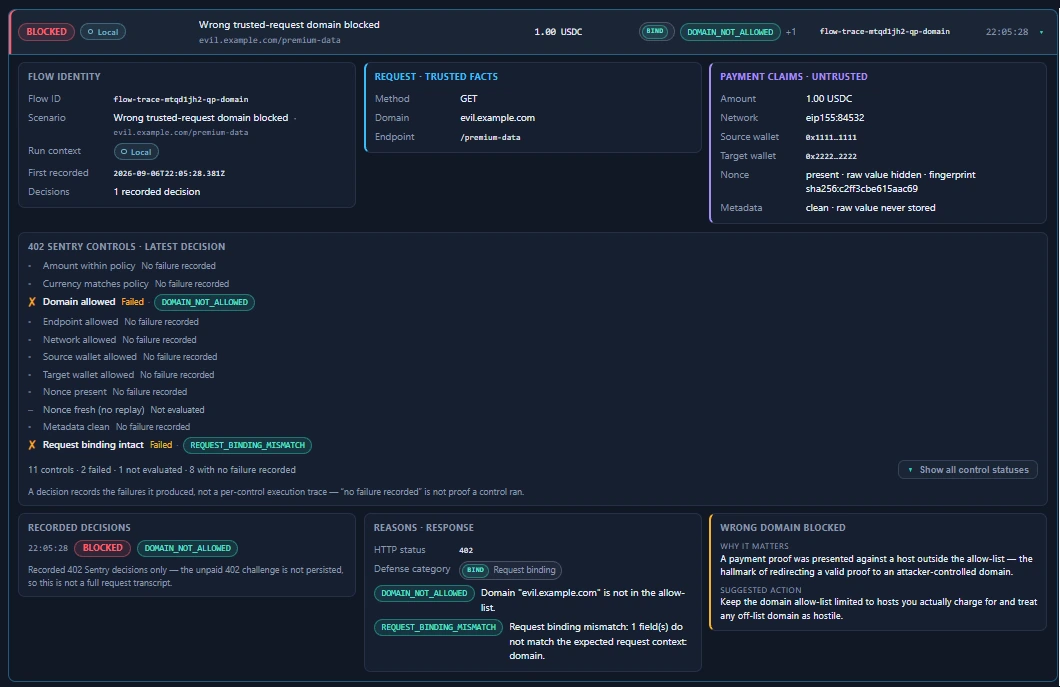Select the flow trace ID in header row
Image resolution: width=1060 pixels, height=687 pixels.
884,32
